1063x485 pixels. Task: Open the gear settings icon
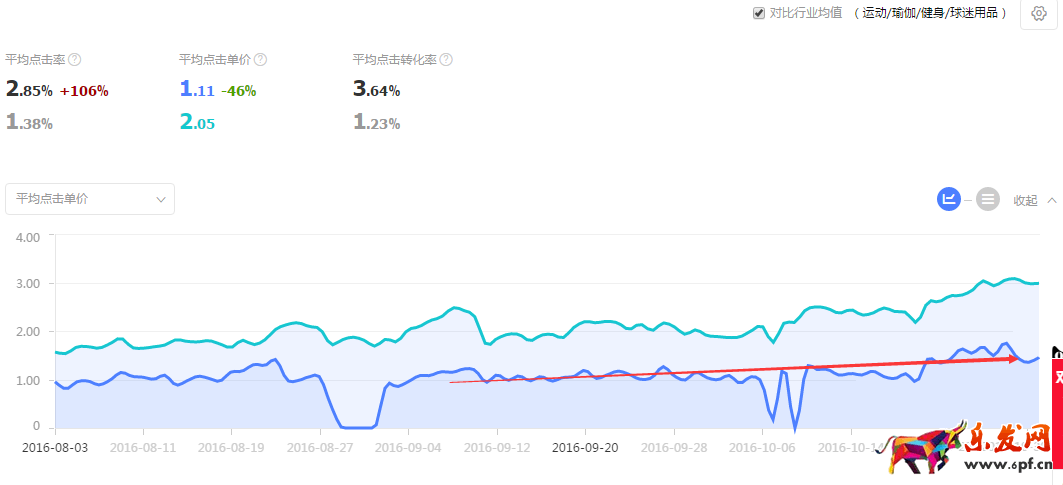1039,13
